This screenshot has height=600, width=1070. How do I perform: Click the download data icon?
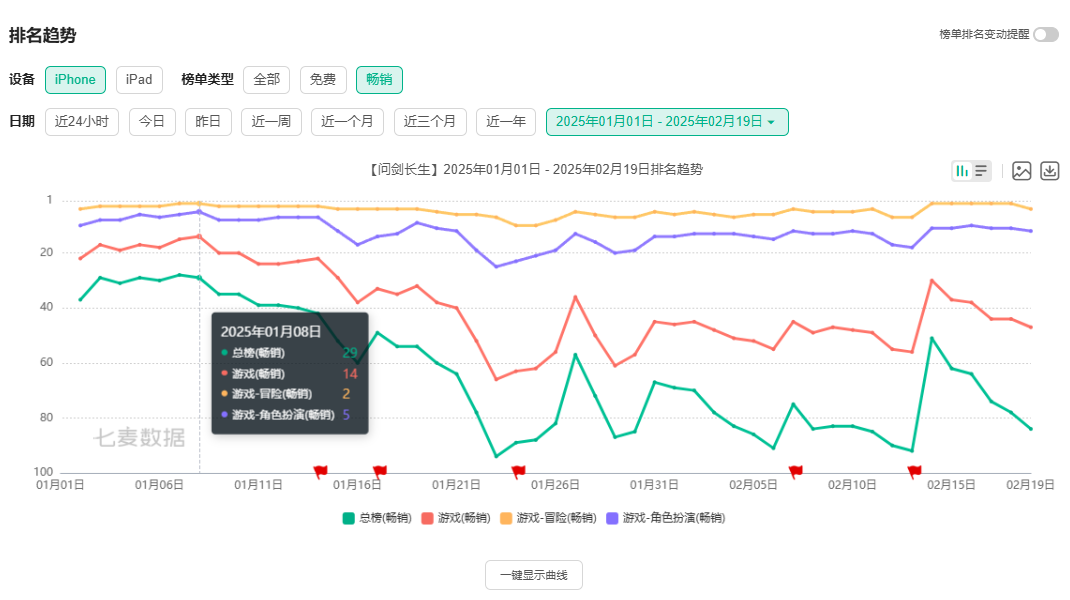(x=1050, y=171)
